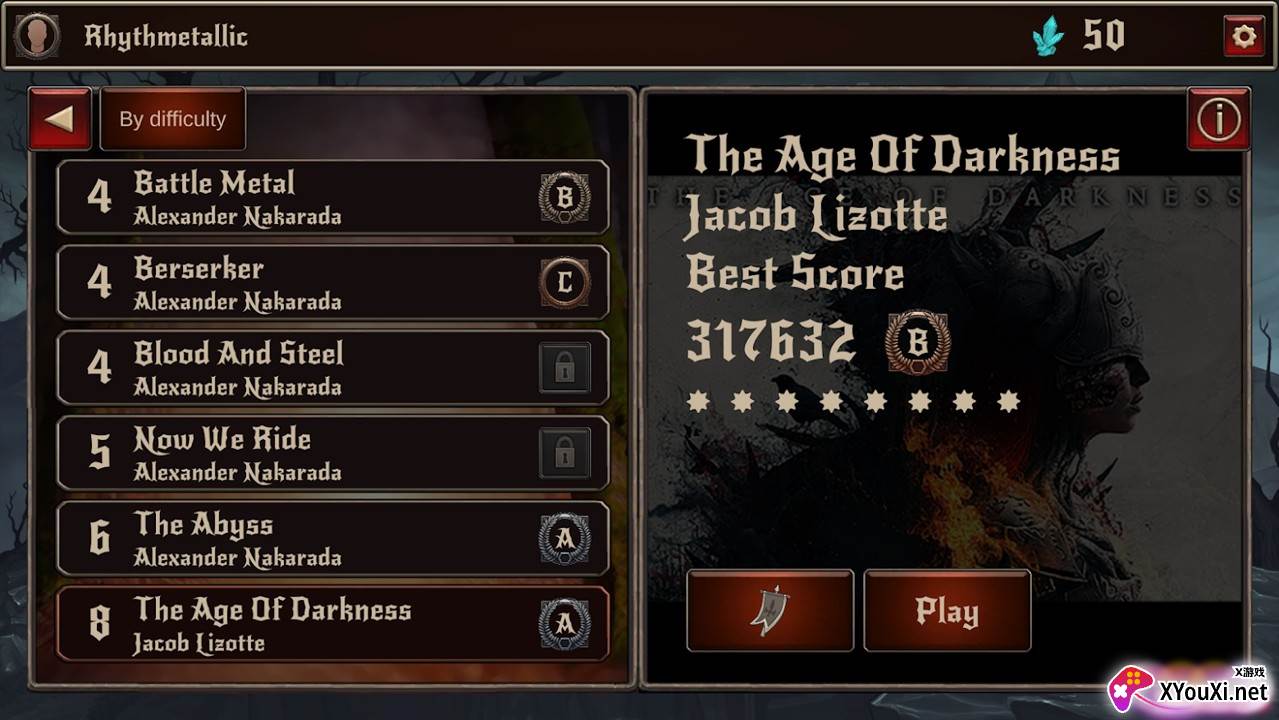1279x720 pixels.
Task: Select the Berserker song entry
Action: point(333,283)
